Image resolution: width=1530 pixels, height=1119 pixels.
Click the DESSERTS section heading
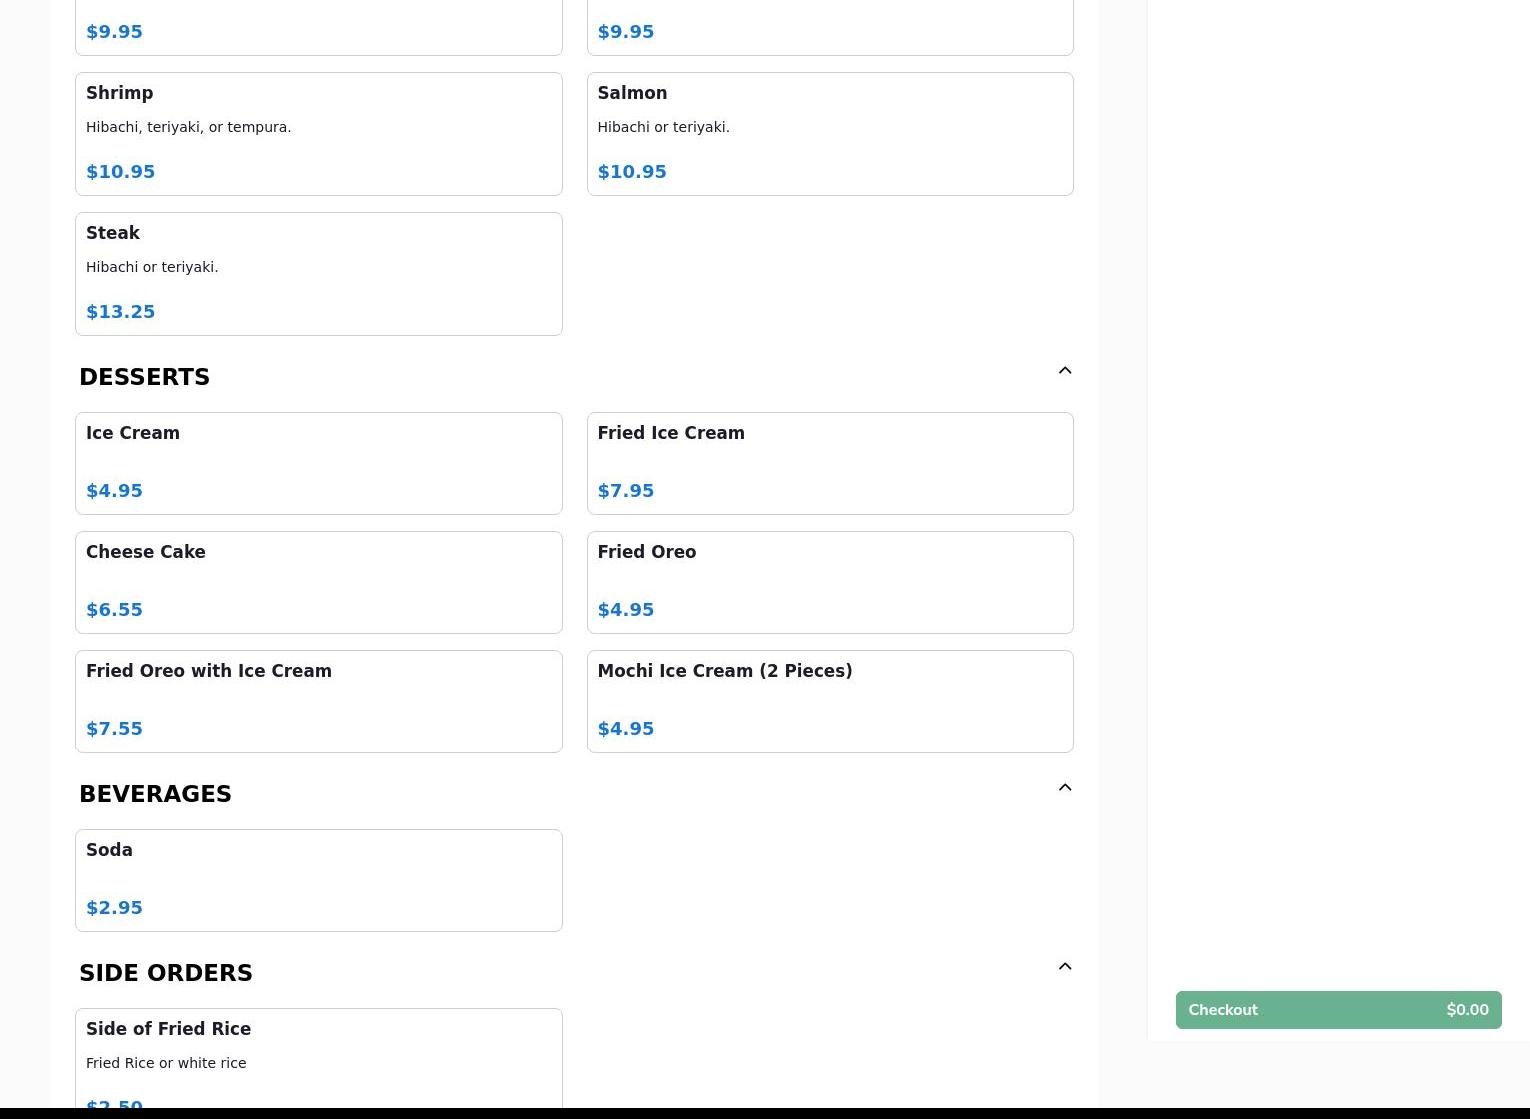point(145,377)
